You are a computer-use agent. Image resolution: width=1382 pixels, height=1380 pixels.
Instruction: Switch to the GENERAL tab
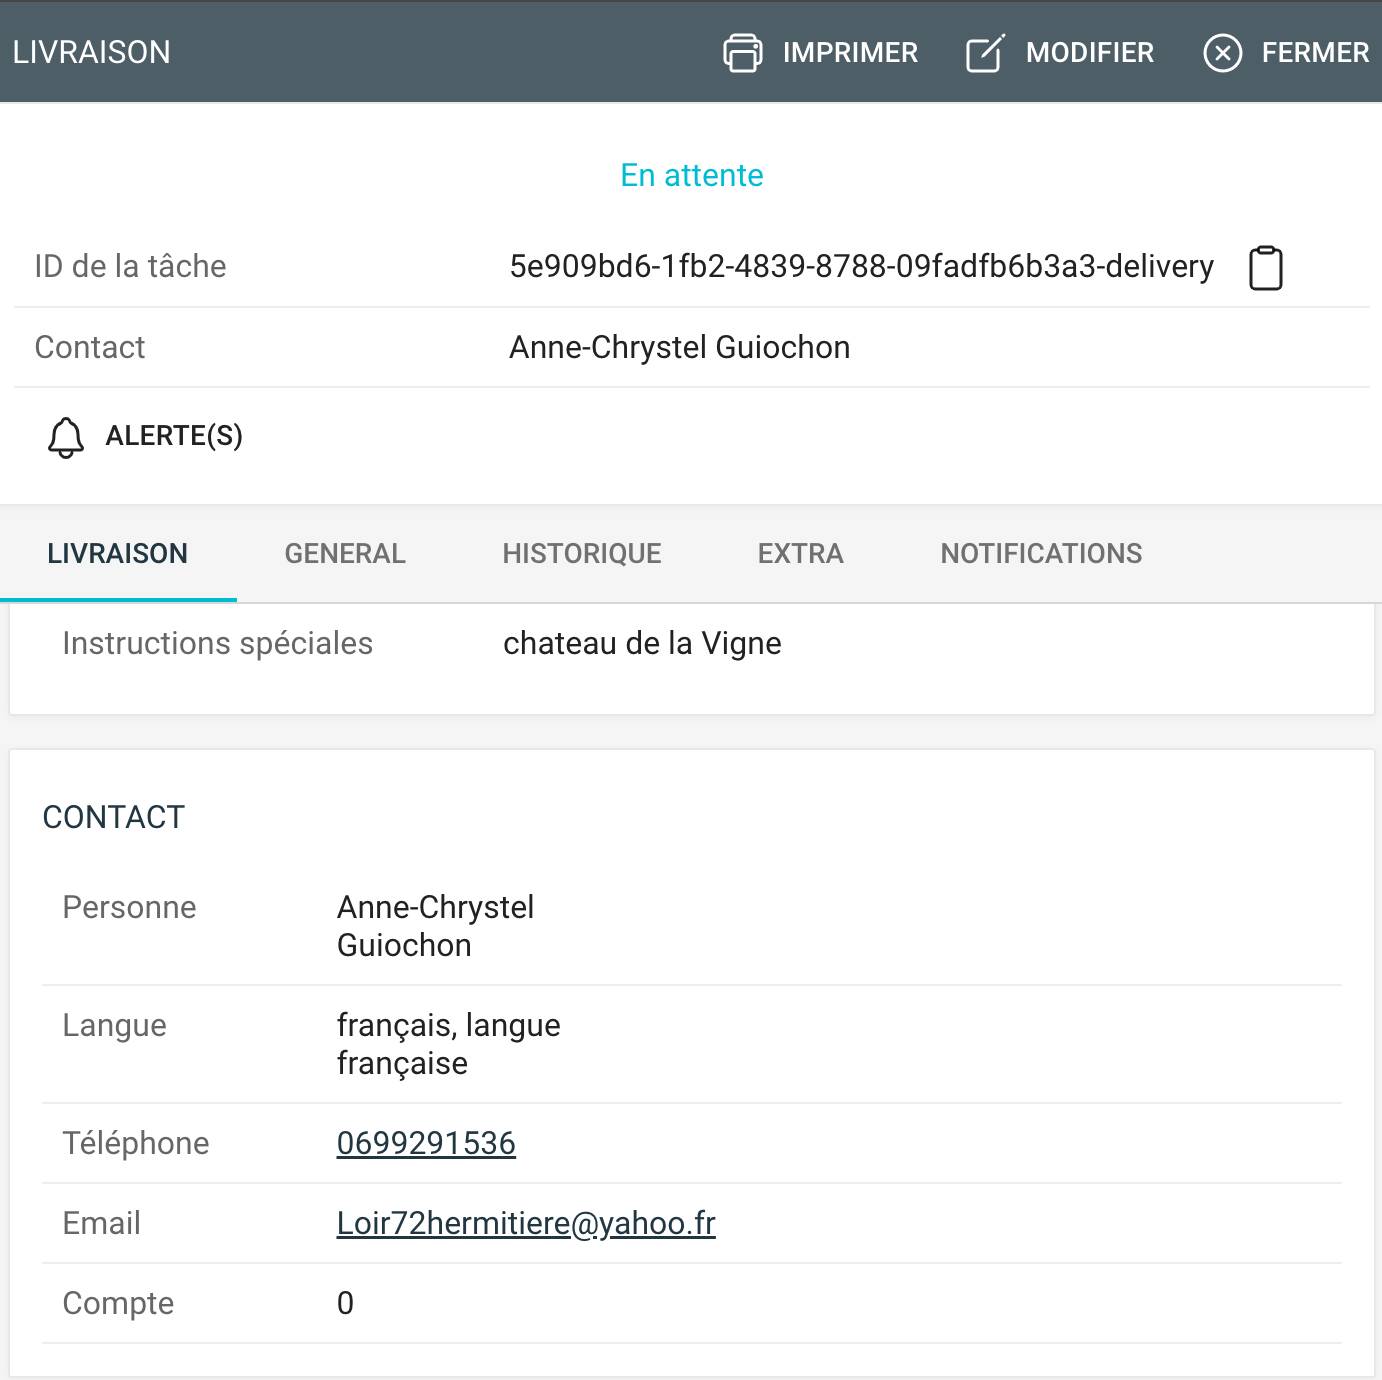point(345,554)
